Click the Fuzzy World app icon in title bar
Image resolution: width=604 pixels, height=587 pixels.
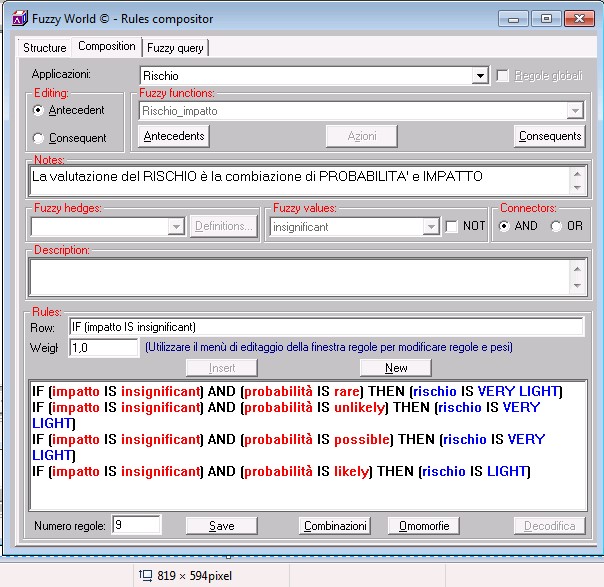(20, 18)
